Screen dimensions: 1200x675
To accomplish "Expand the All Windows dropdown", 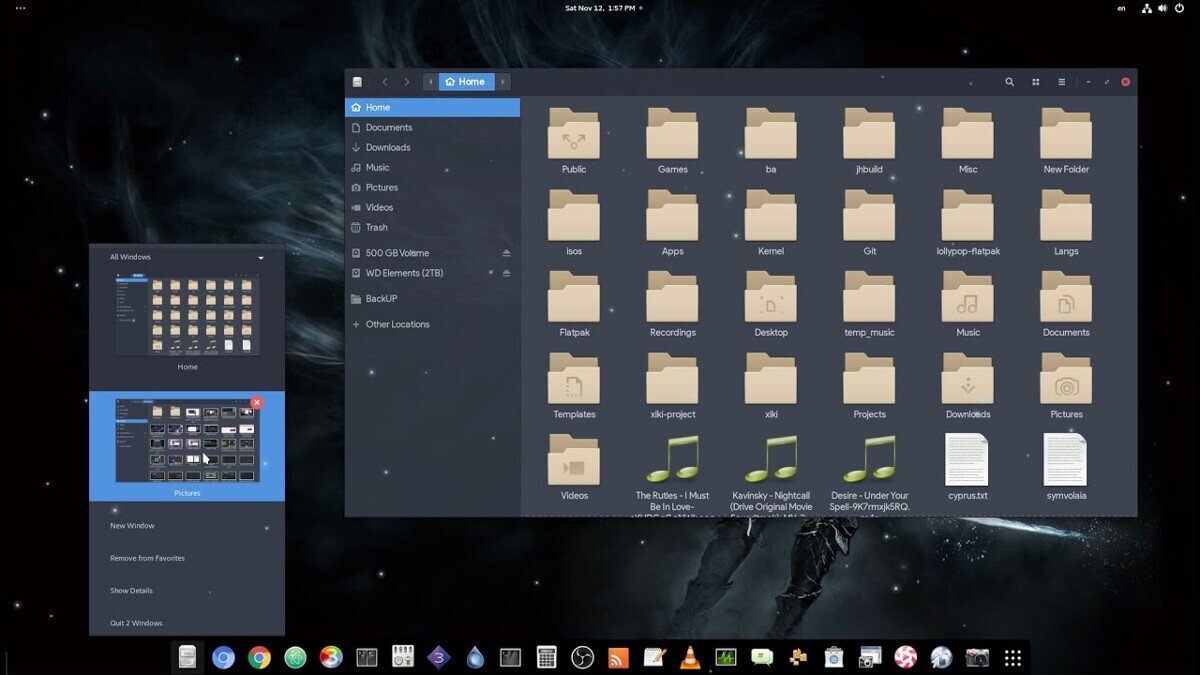I will coord(261,258).
